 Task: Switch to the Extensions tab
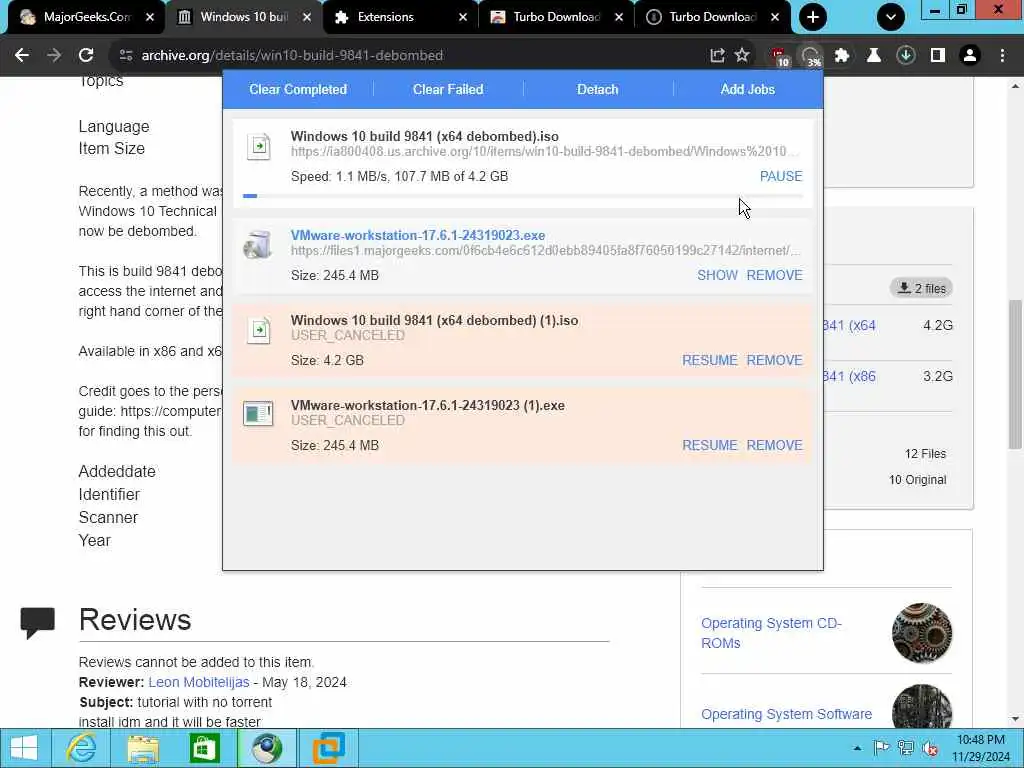400,17
